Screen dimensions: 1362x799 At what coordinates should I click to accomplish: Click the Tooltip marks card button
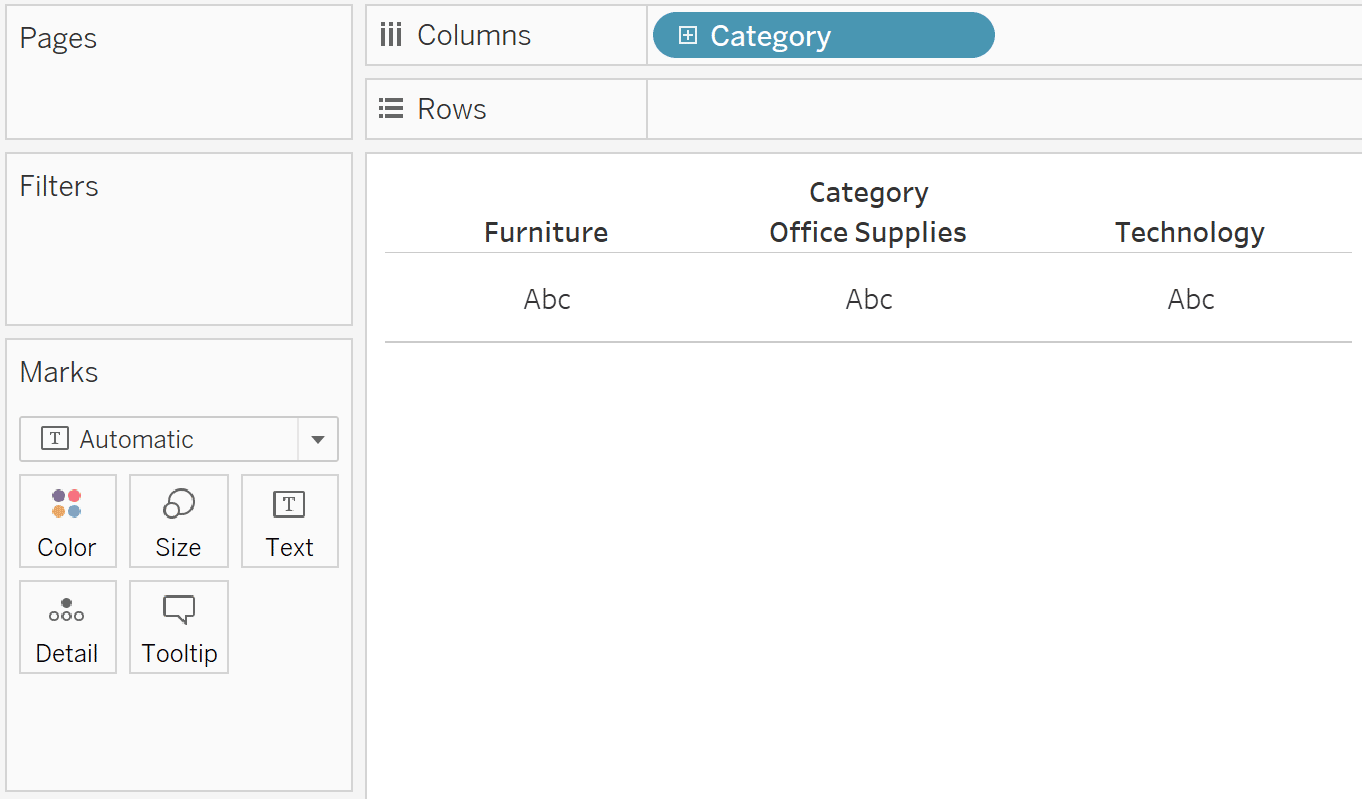[179, 627]
